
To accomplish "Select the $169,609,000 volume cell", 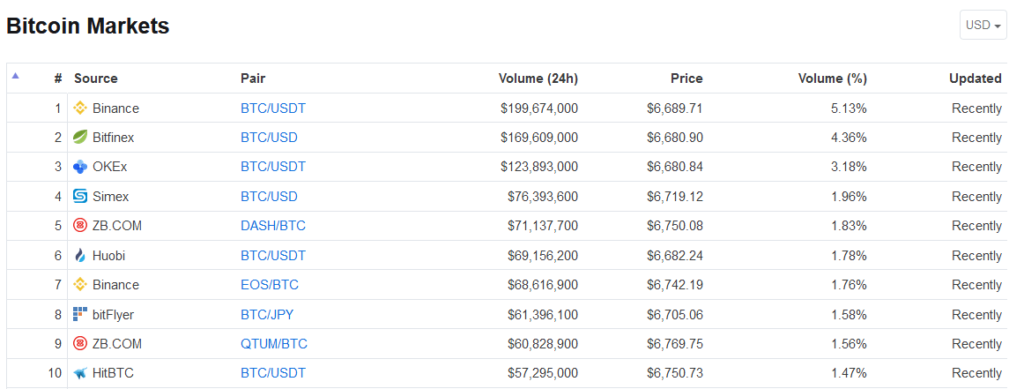I will point(539,138).
